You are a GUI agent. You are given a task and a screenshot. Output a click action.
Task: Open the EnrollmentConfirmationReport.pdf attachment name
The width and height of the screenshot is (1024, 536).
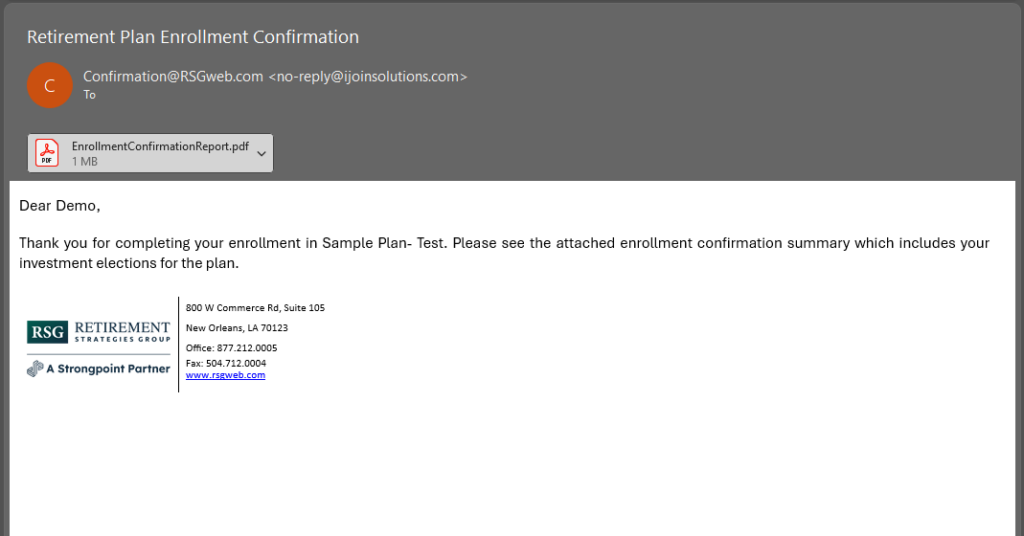point(159,146)
